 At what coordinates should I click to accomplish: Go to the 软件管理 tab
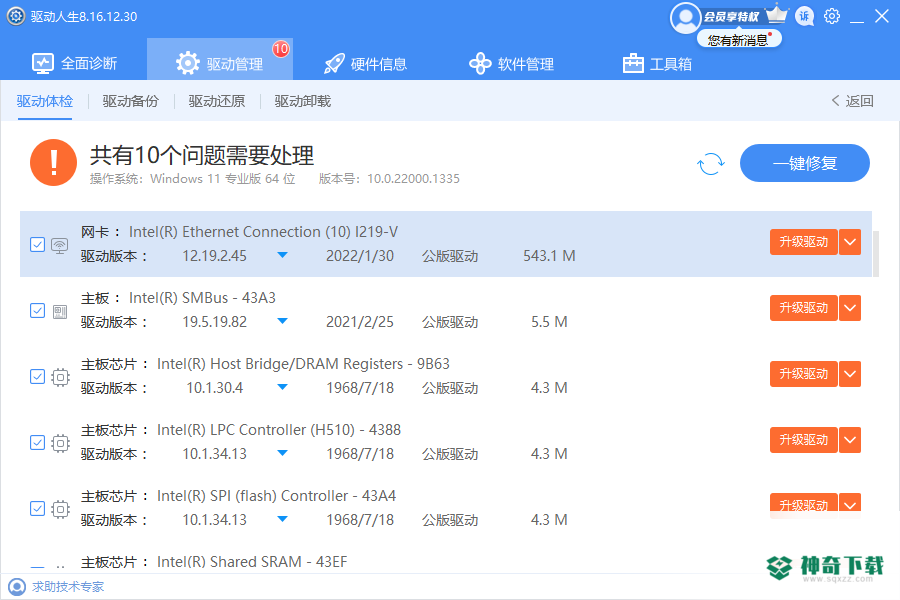tap(511, 64)
